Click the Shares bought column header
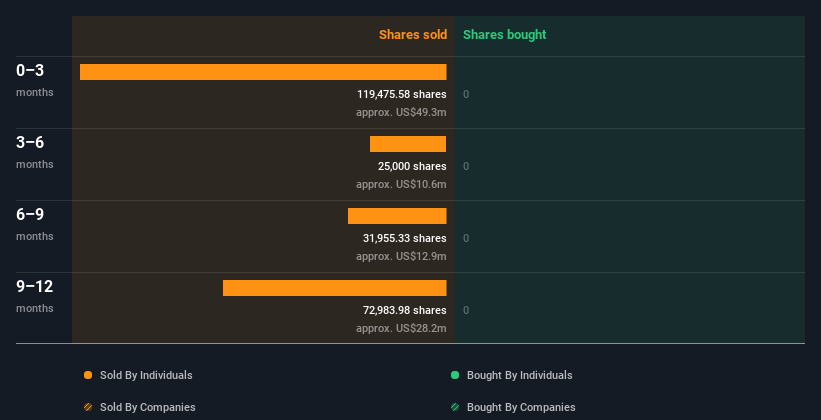 point(504,35)
